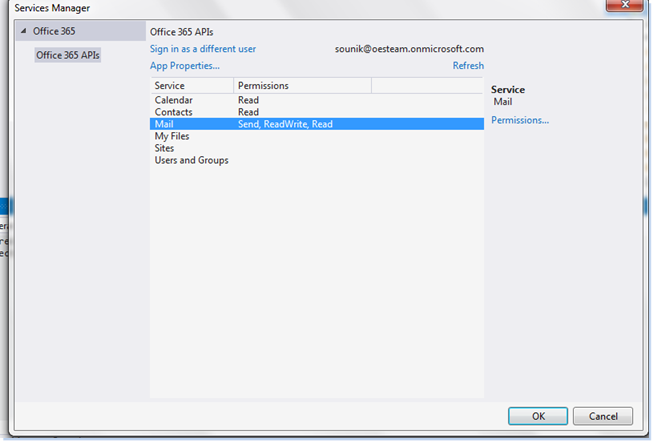
Task: Confirm with the OK button
Action: point(538,416)
